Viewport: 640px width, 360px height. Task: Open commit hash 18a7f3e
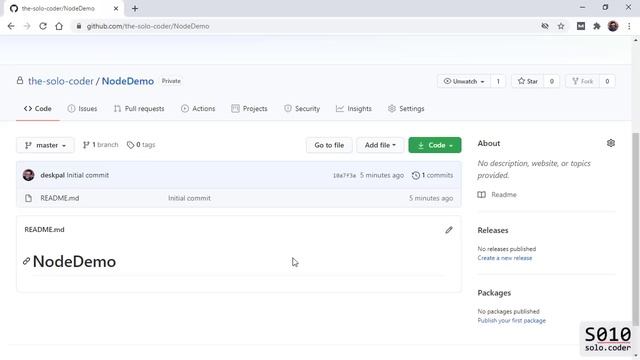[x=344, y=176]
